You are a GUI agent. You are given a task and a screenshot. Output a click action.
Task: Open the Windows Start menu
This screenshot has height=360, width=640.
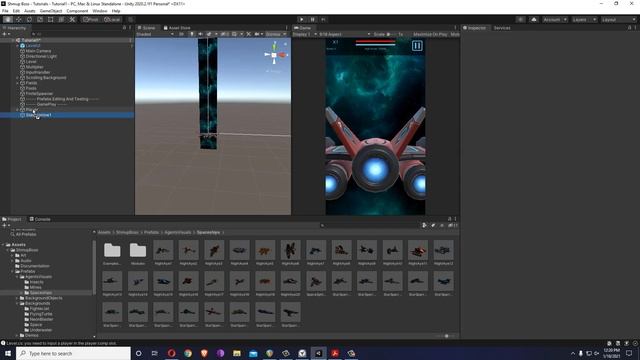tap(8, 353)
